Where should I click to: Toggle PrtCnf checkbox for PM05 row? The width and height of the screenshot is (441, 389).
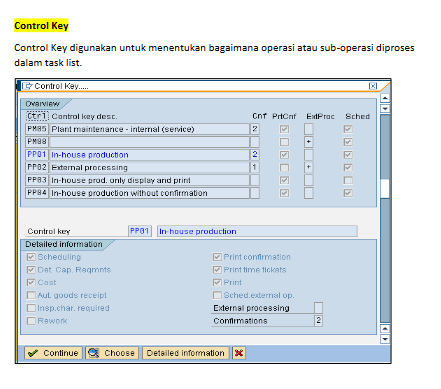click(284, 129)
